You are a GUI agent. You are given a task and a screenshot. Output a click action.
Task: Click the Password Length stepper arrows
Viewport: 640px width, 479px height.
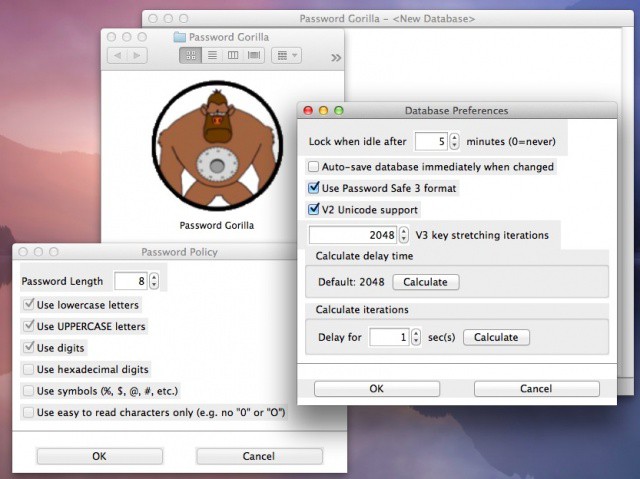(x=154, y=282)
